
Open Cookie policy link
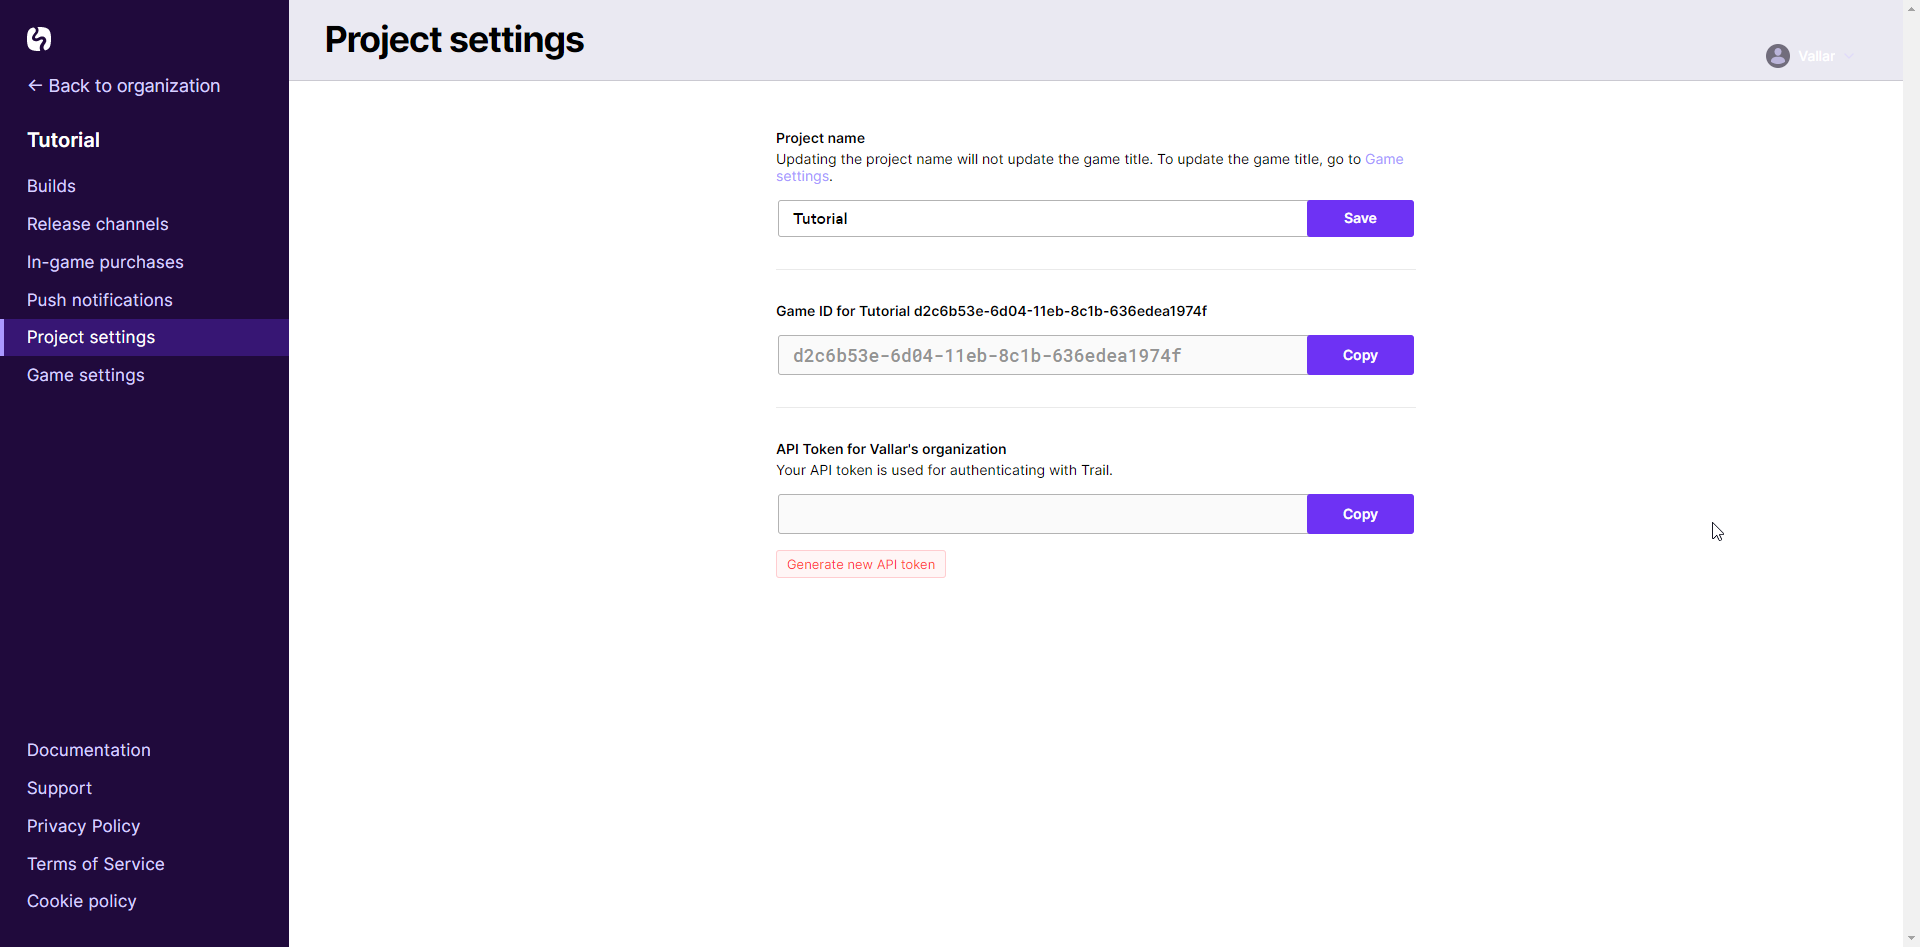[82, 901]
